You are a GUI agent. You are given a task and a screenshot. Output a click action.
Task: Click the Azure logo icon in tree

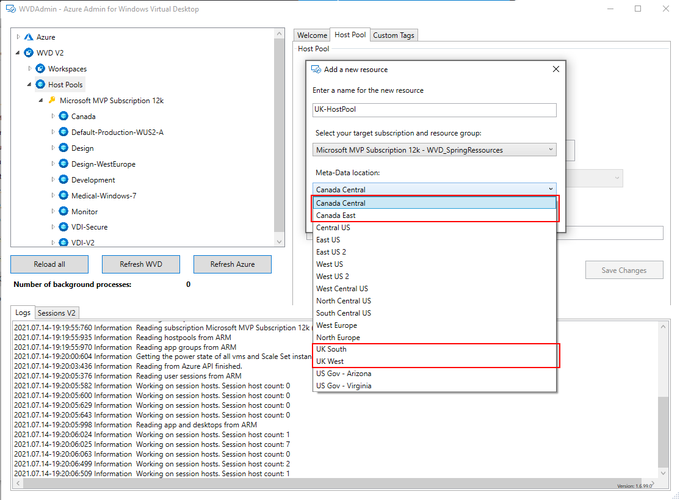(x=29, y=37)
